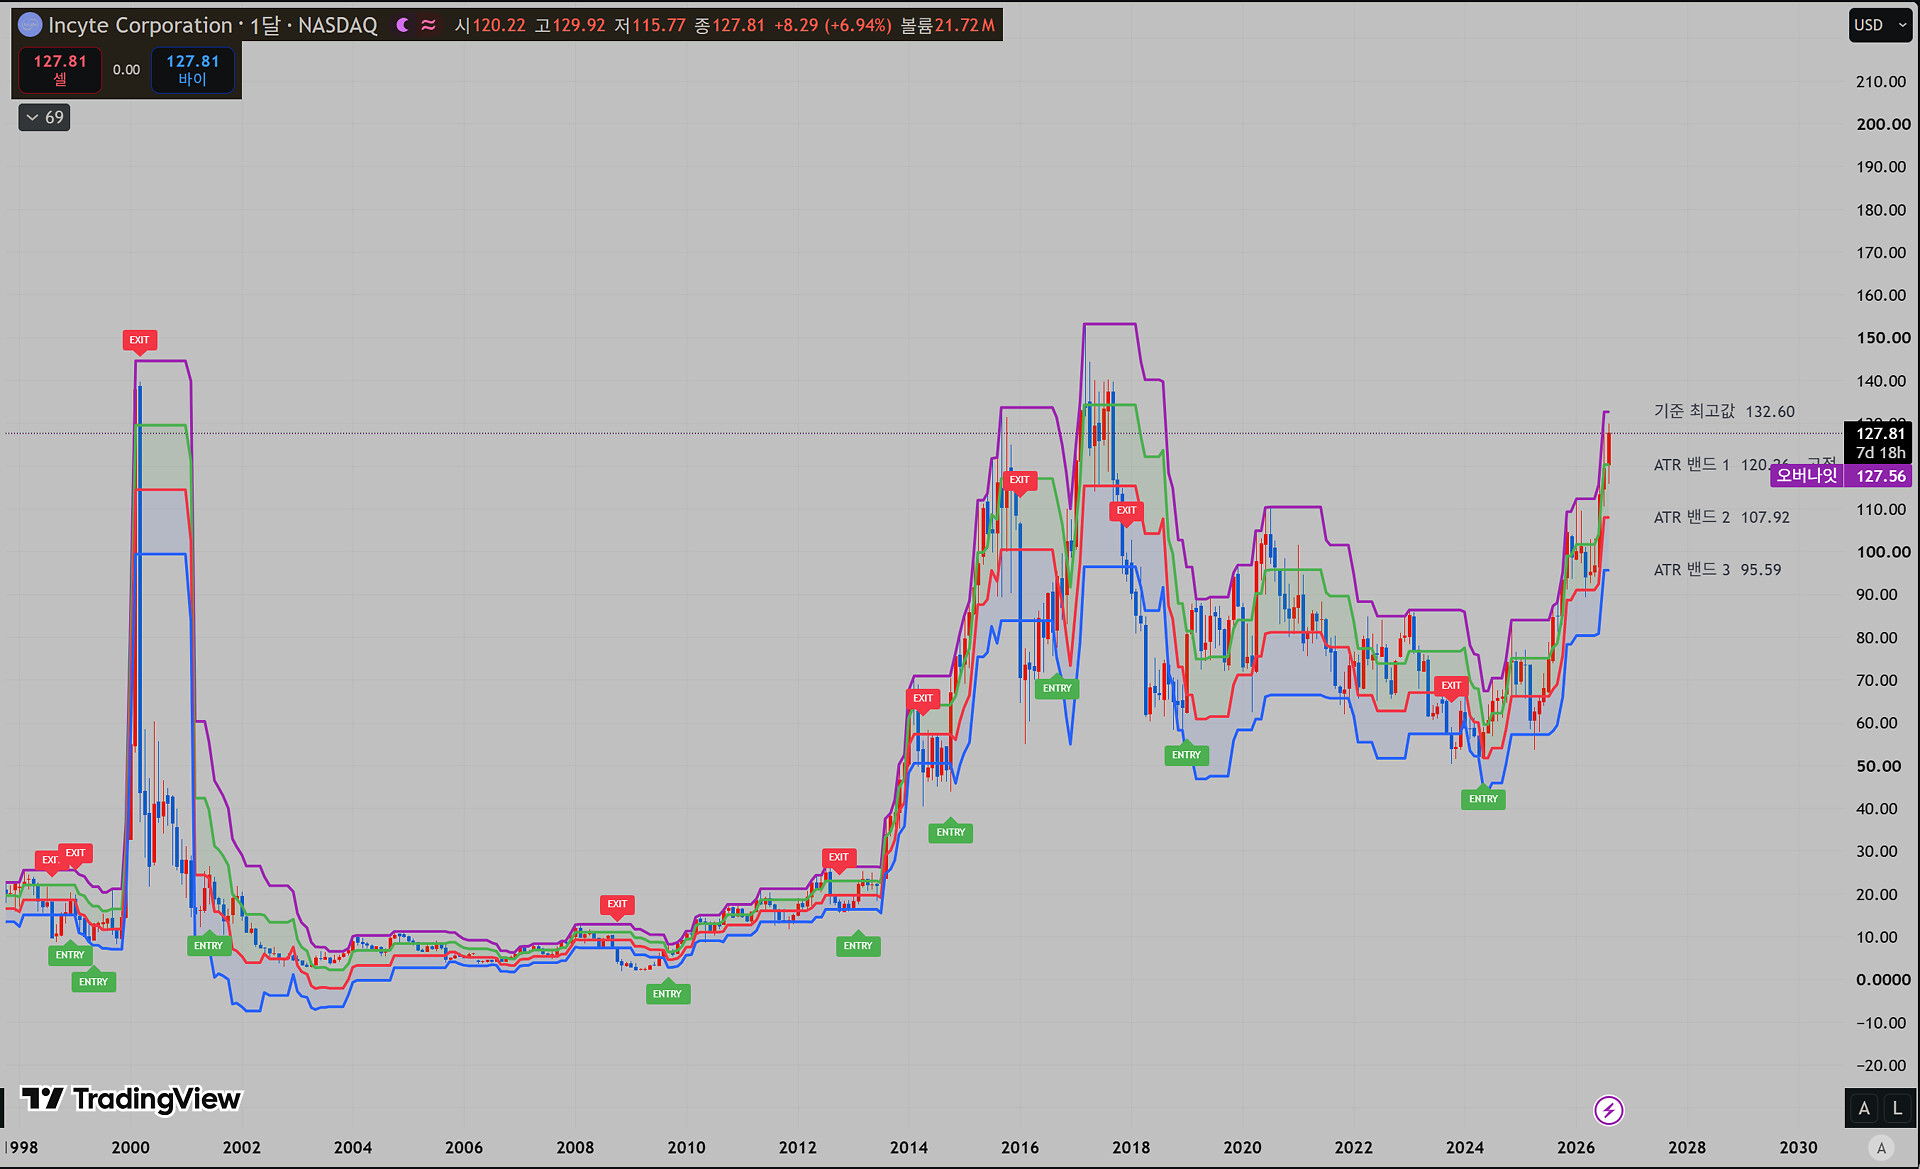This screenshot has height=1169, width=1920.
Task: Click the 200.00 price scale label
Action: coord(1883,124)
